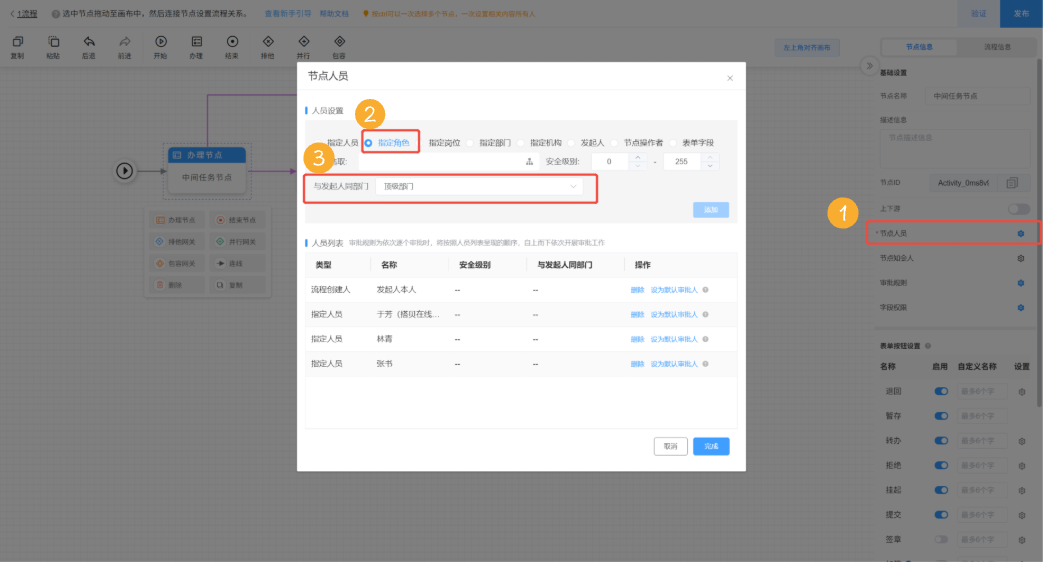Viewport: 1043px width, 562px height.
Task: Add 排他网关 from node context palette
Action: coord(176,242)
